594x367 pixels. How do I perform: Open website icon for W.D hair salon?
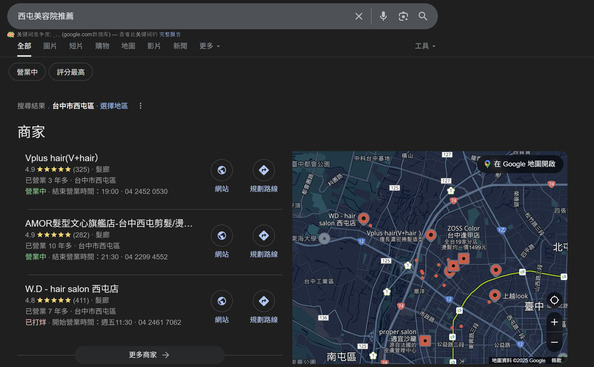pyautogui.click(x=222, y=301)
